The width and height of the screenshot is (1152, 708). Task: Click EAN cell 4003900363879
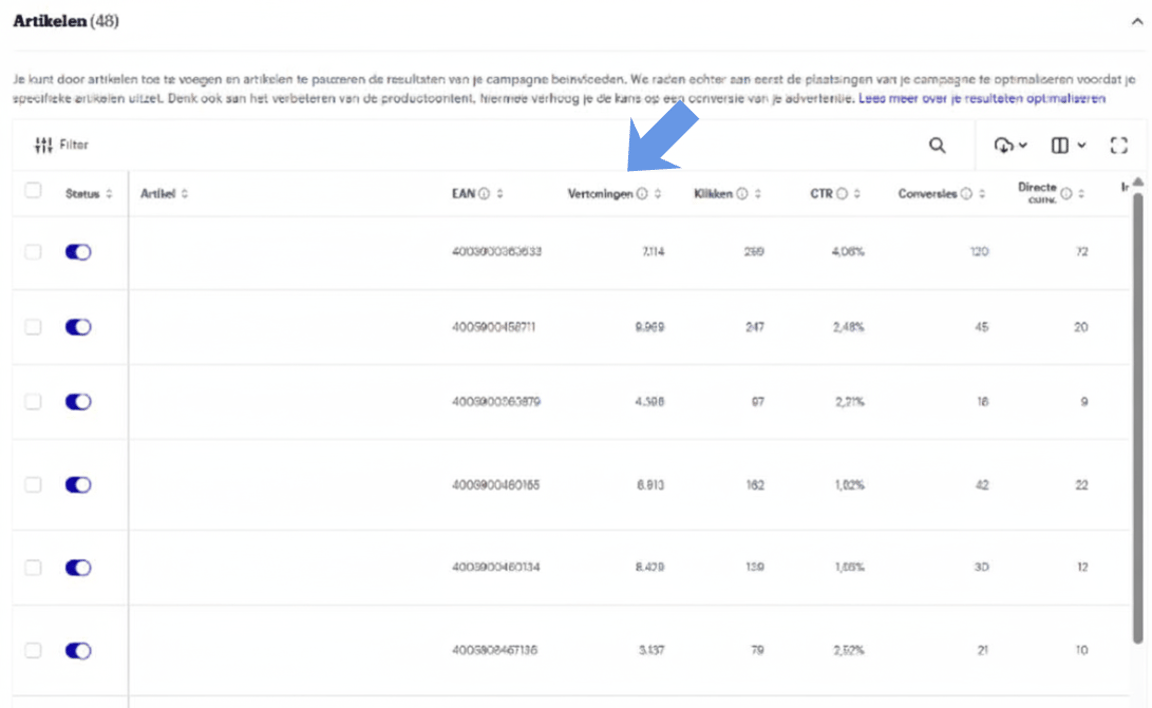pyautogui.click(x=496, y=402)
